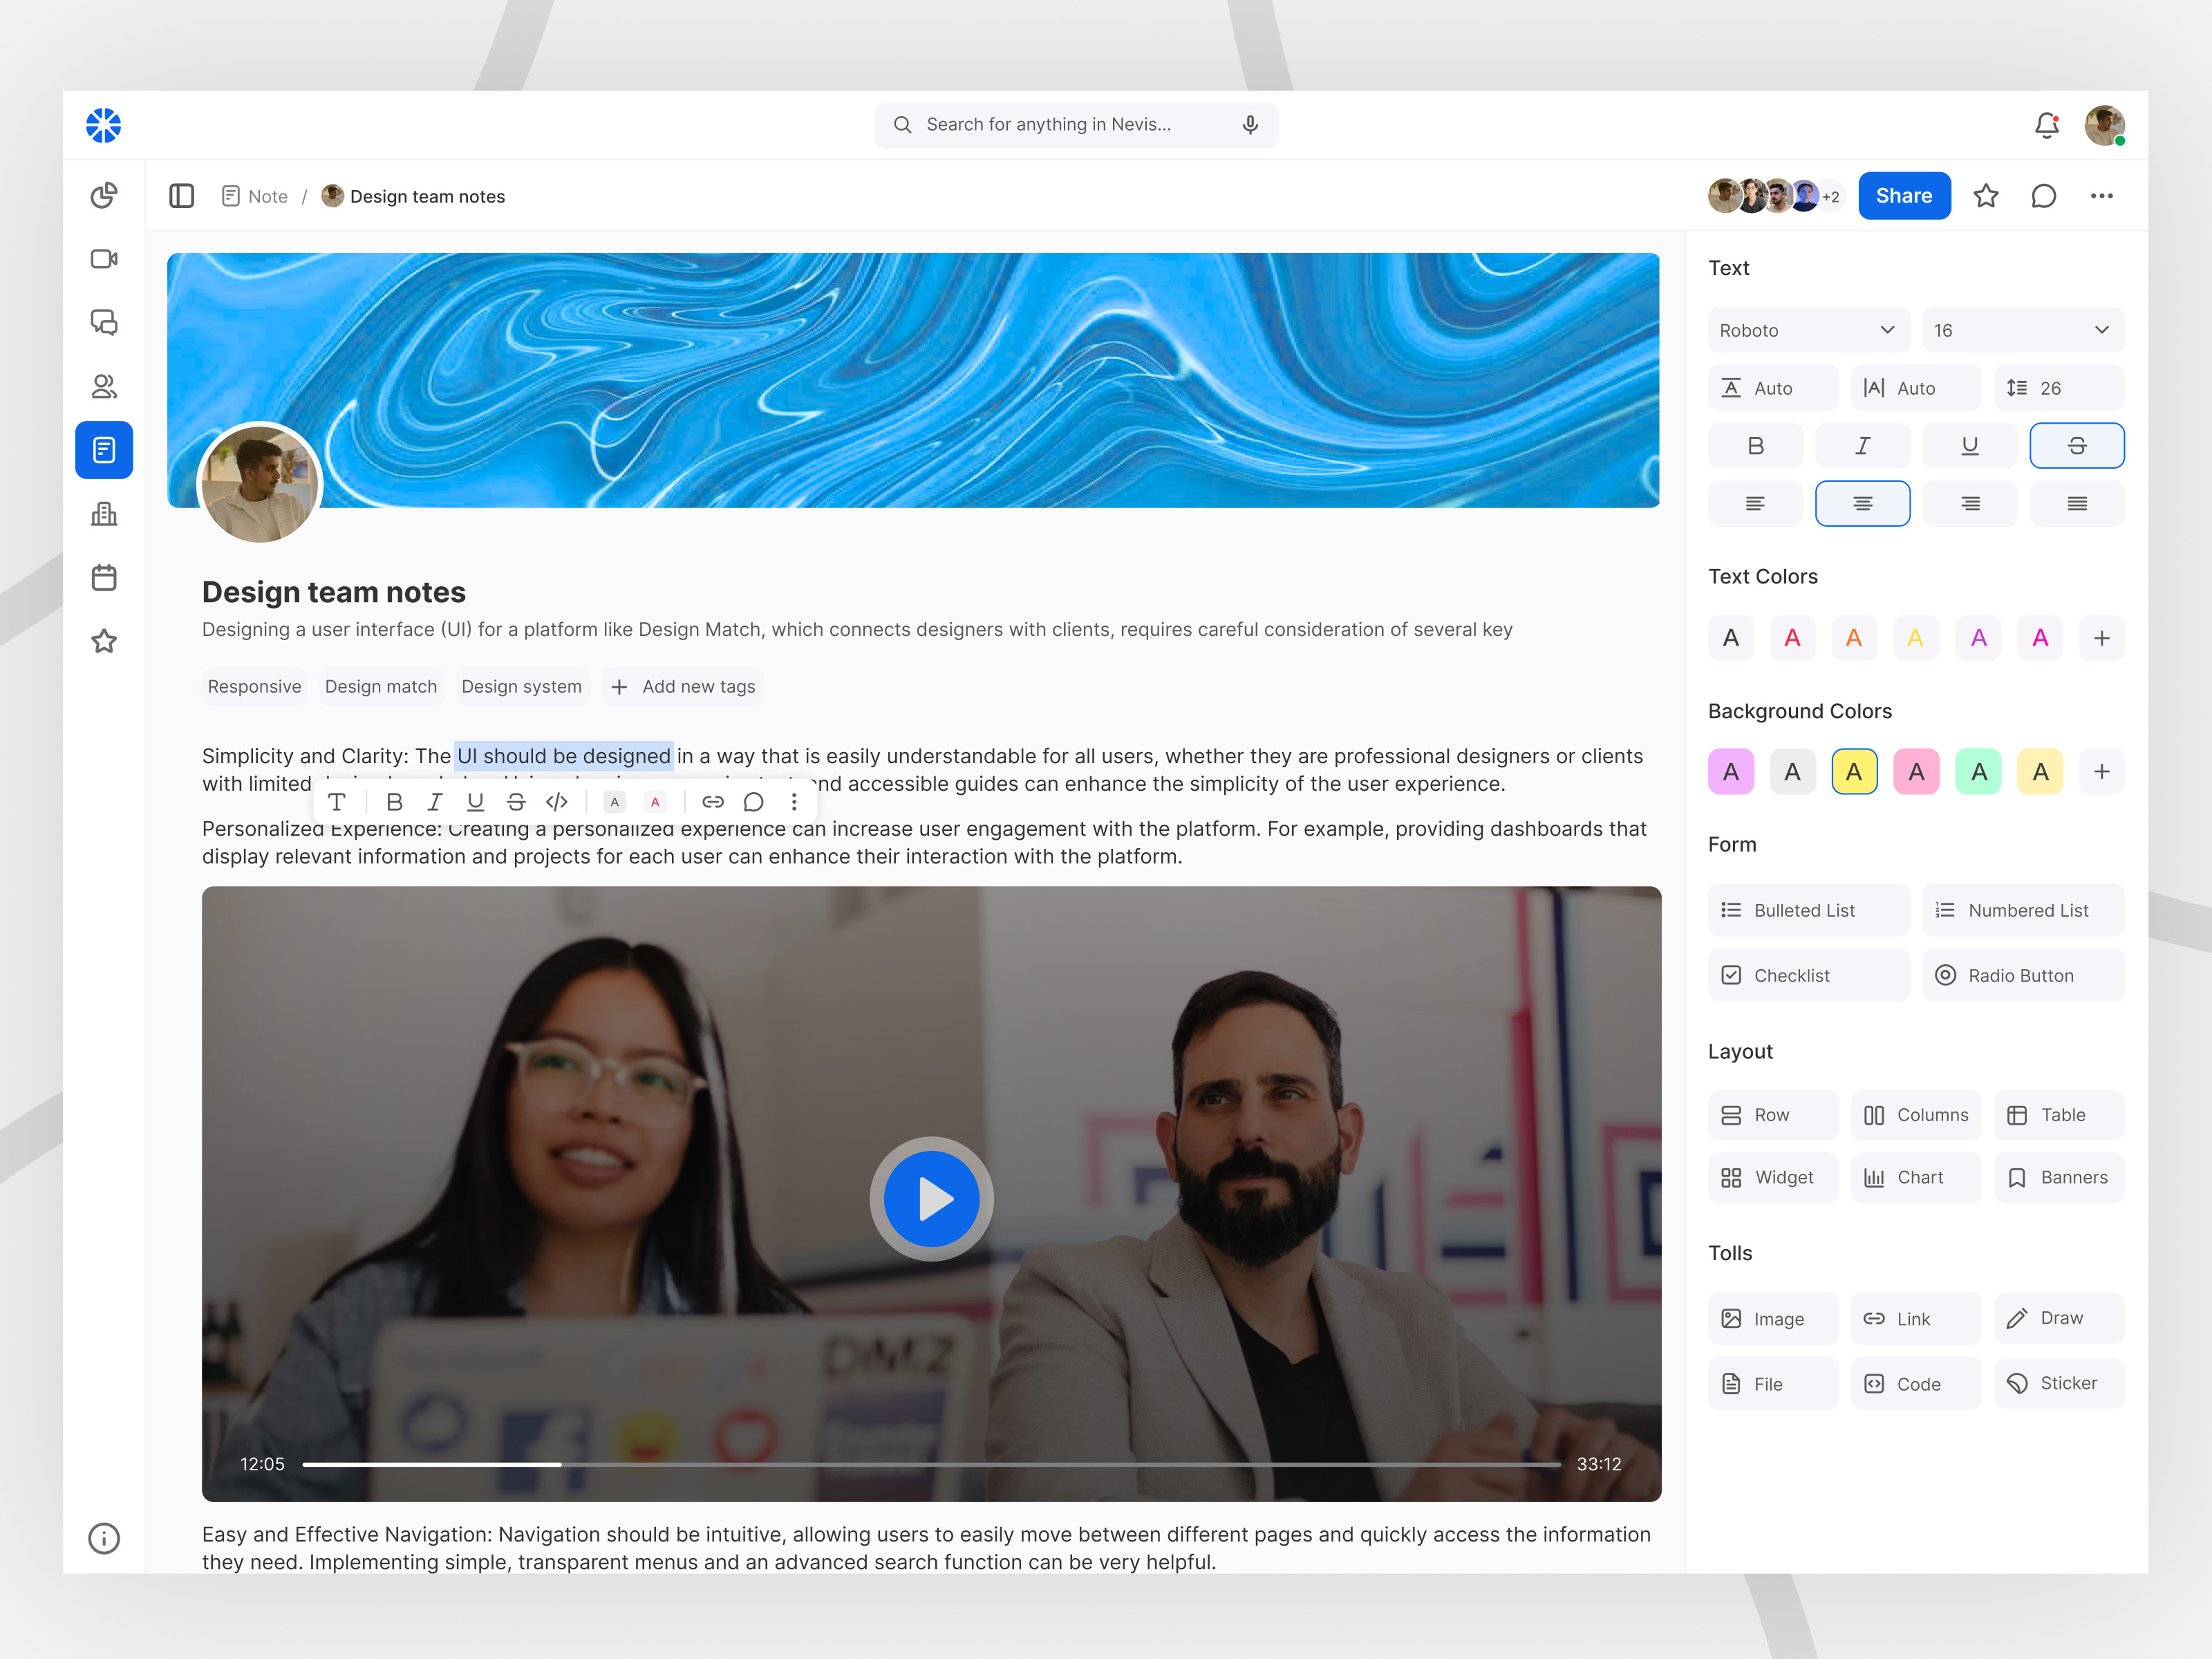This screenshot has width=2212, height=1659.
Task: Open the three-dot more options menu
Action: pyautogui.click(x=2101, y=196)
